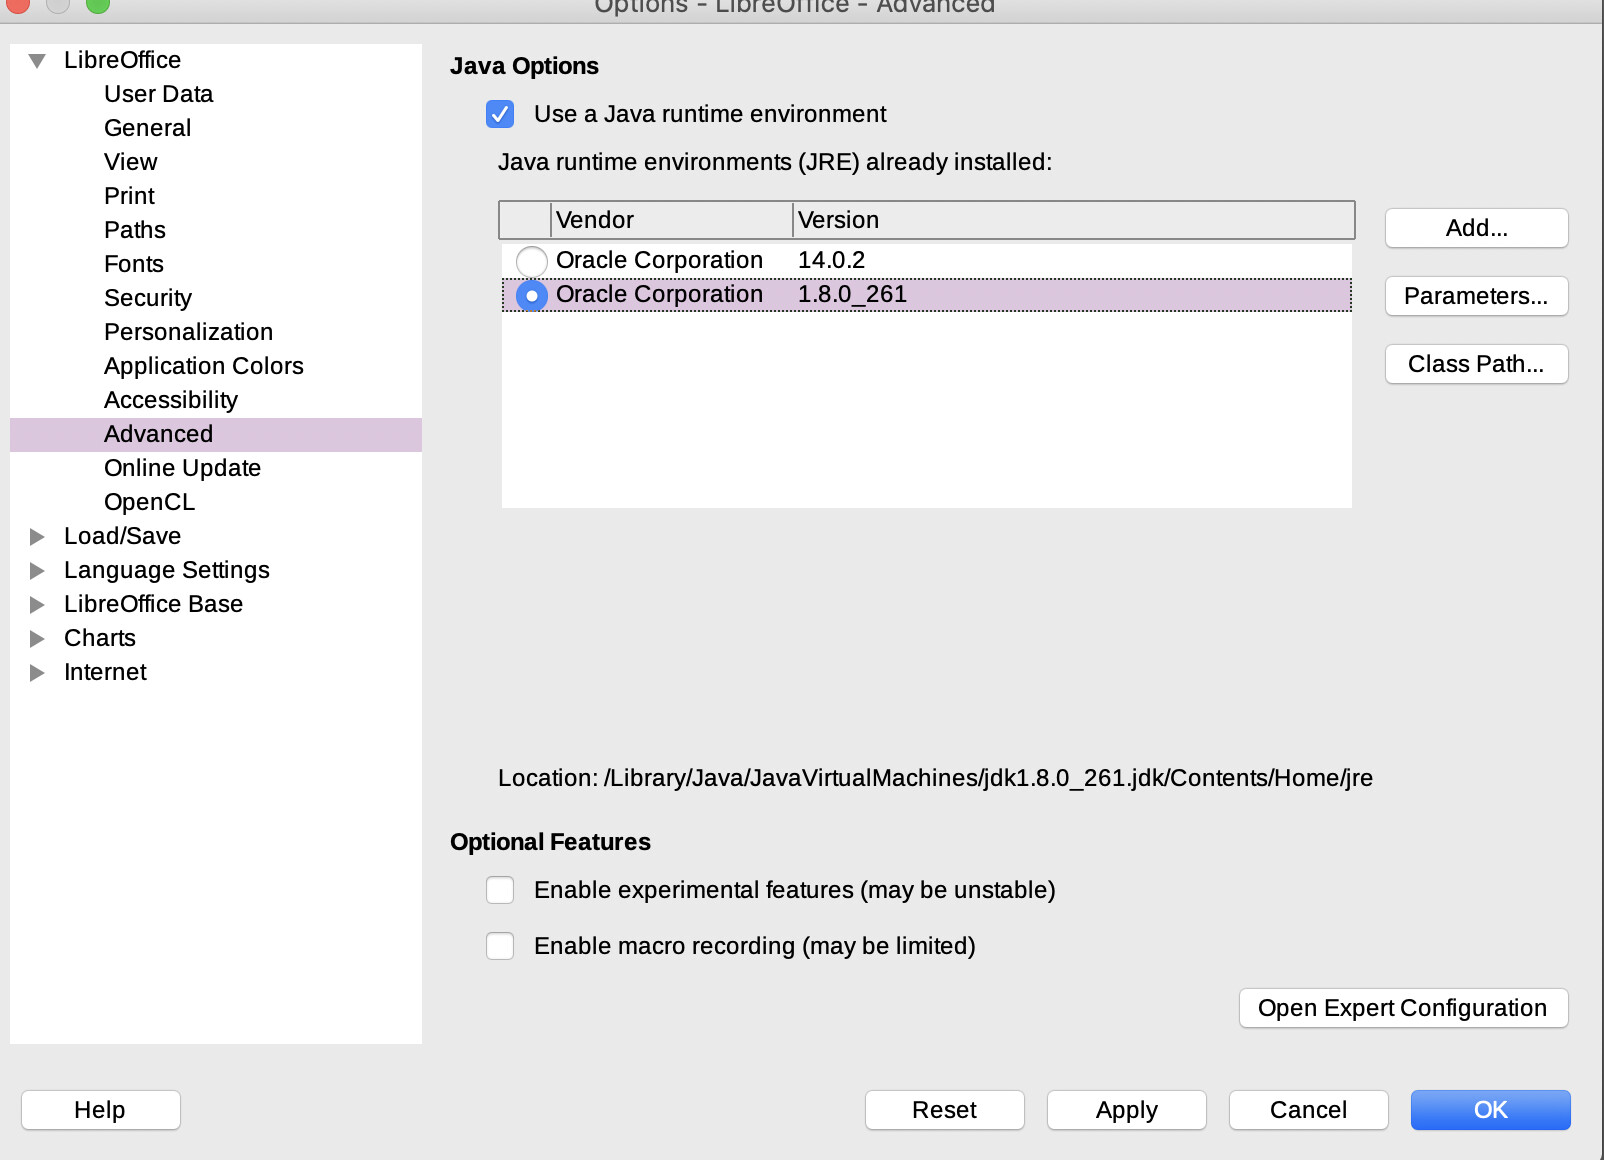This screenshot has width=1604, height=1160.
Task: Apply the current settings
Action: click(x=1126, y=1109)
